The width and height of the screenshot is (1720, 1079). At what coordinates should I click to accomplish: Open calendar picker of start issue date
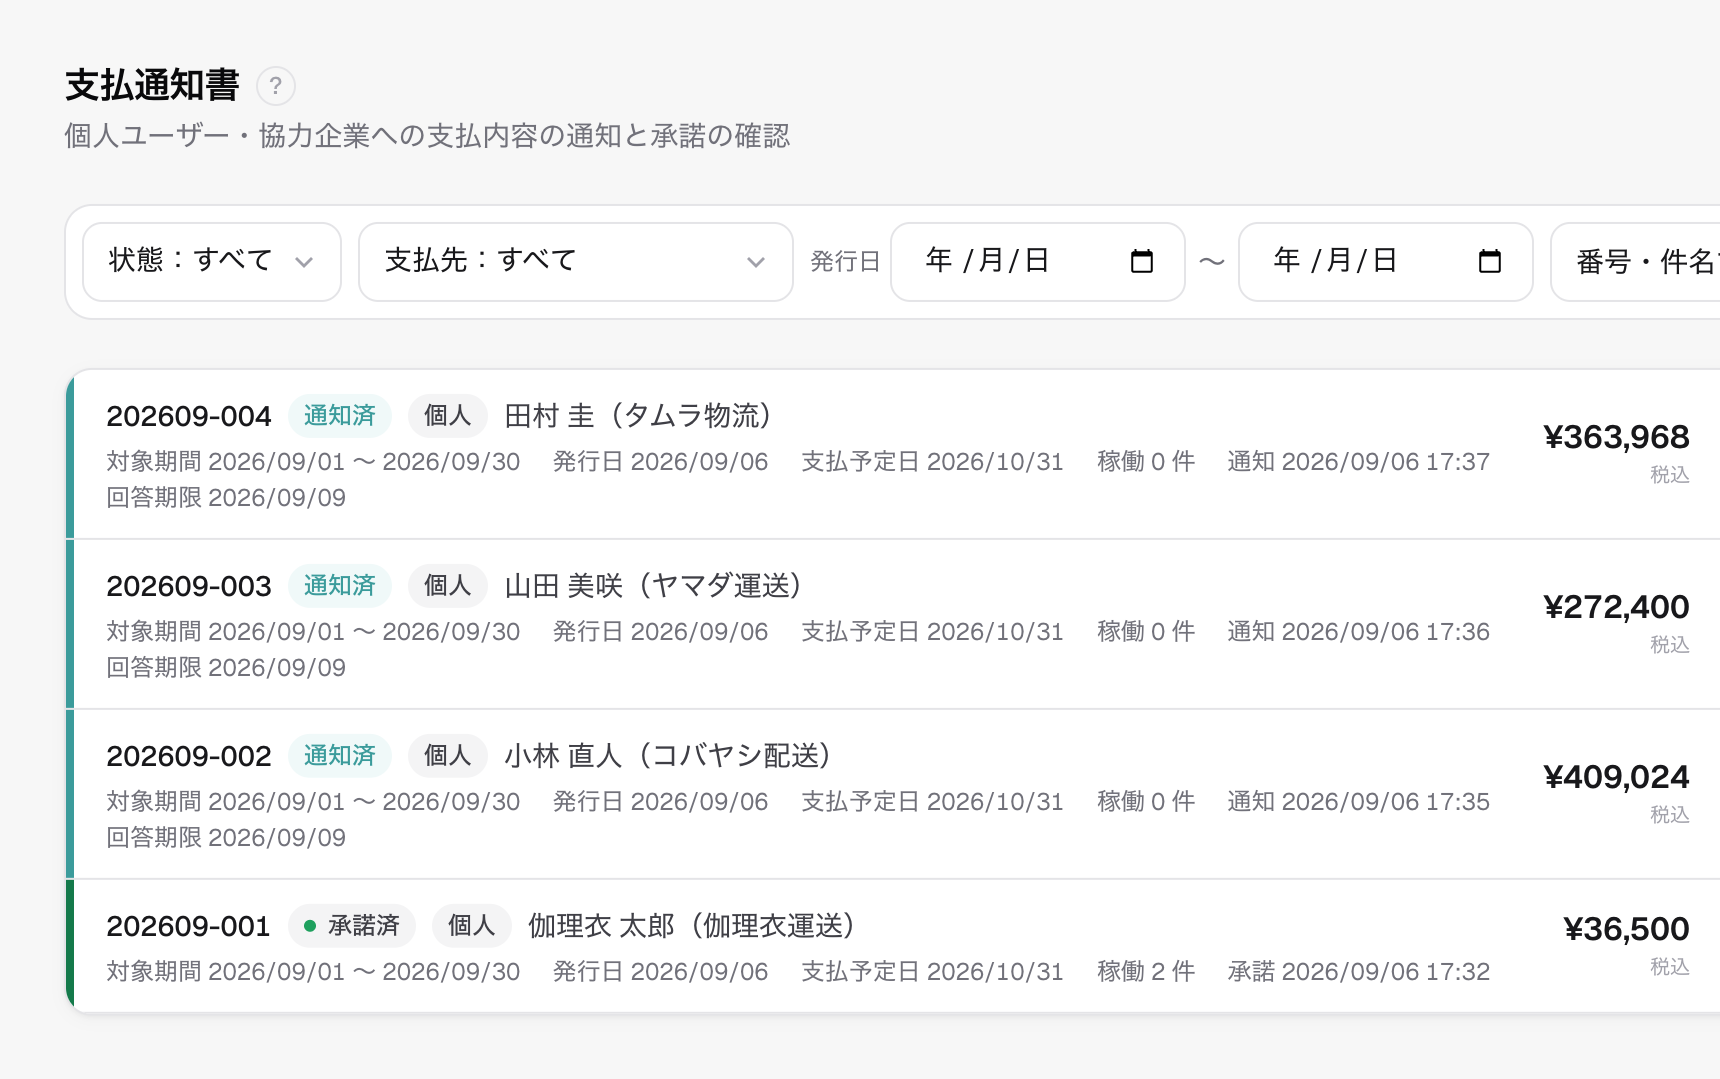point(1141,261)
